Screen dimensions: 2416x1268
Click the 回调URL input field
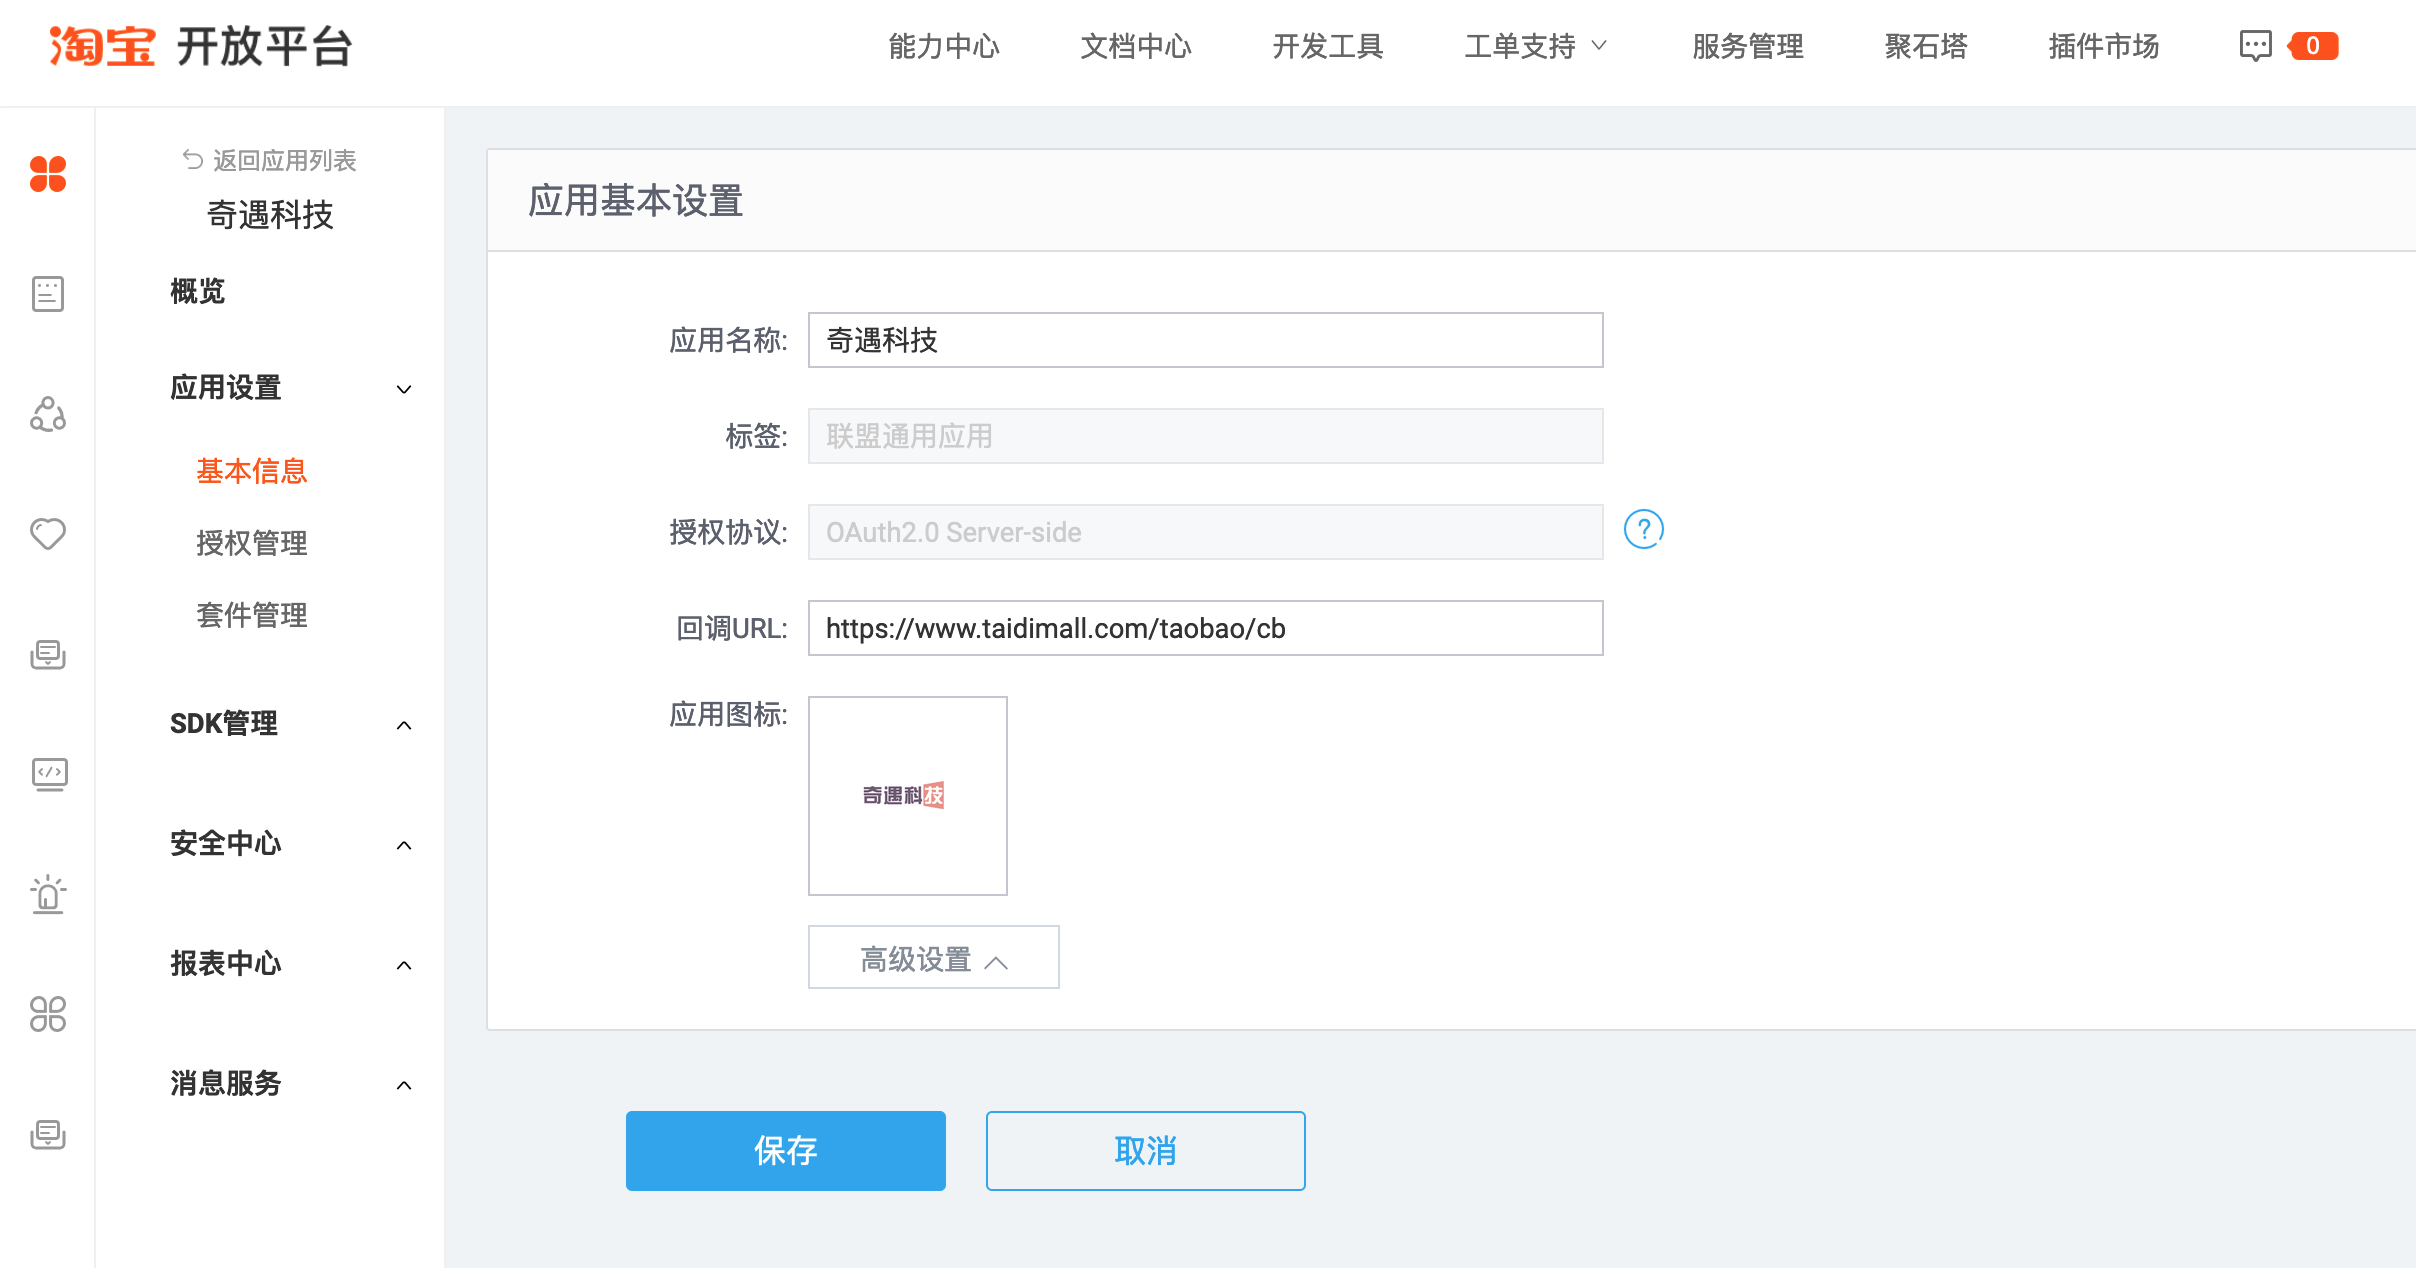[x=1205, y=628]
